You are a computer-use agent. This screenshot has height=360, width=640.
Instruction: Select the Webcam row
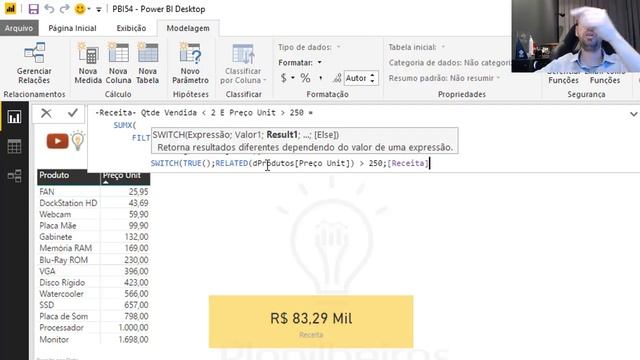pyautogui.click(x=93, y=214)
